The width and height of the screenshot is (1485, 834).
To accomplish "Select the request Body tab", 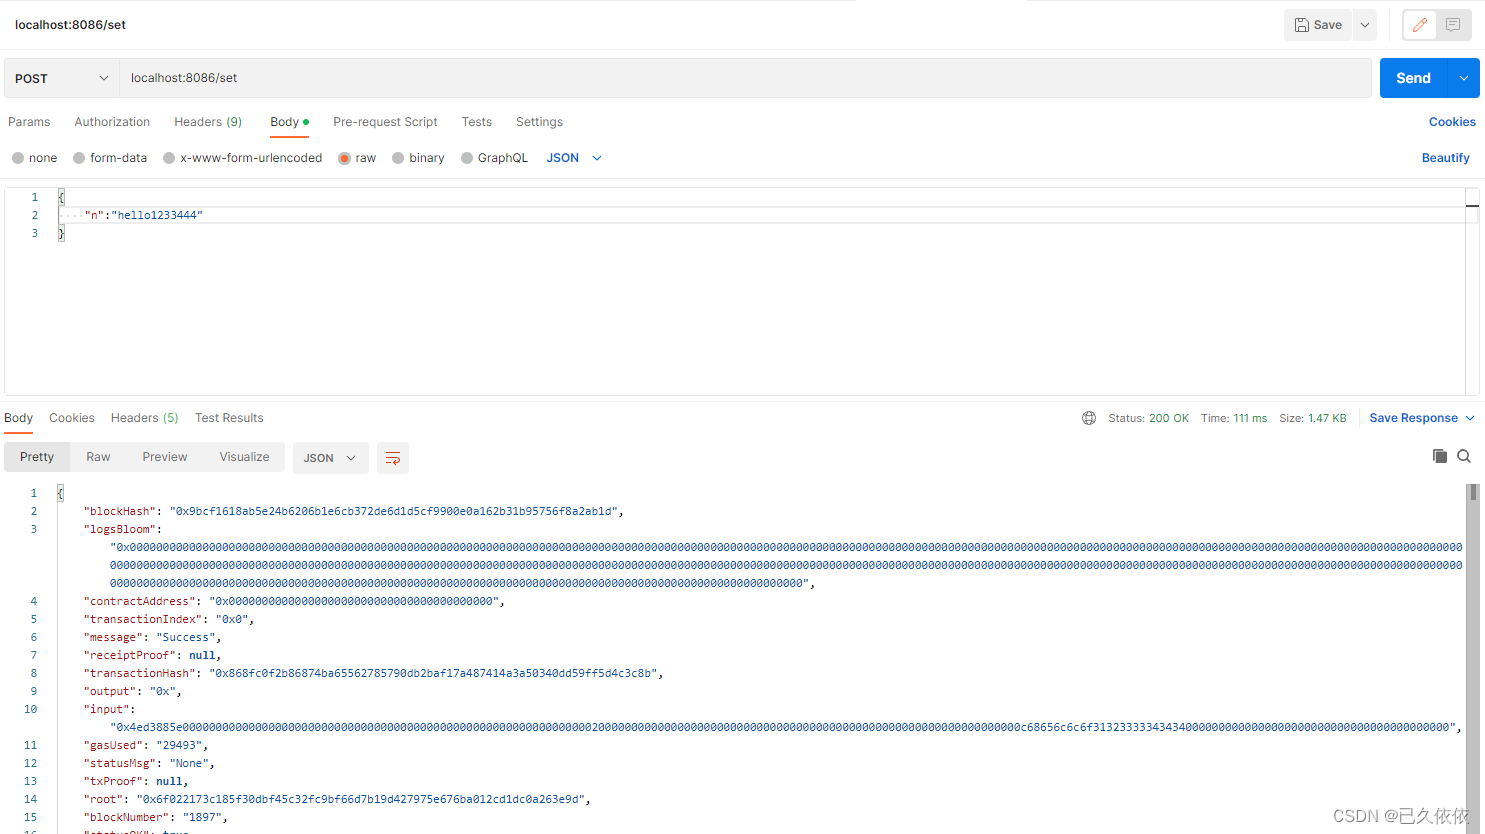I will pos(289,122).
